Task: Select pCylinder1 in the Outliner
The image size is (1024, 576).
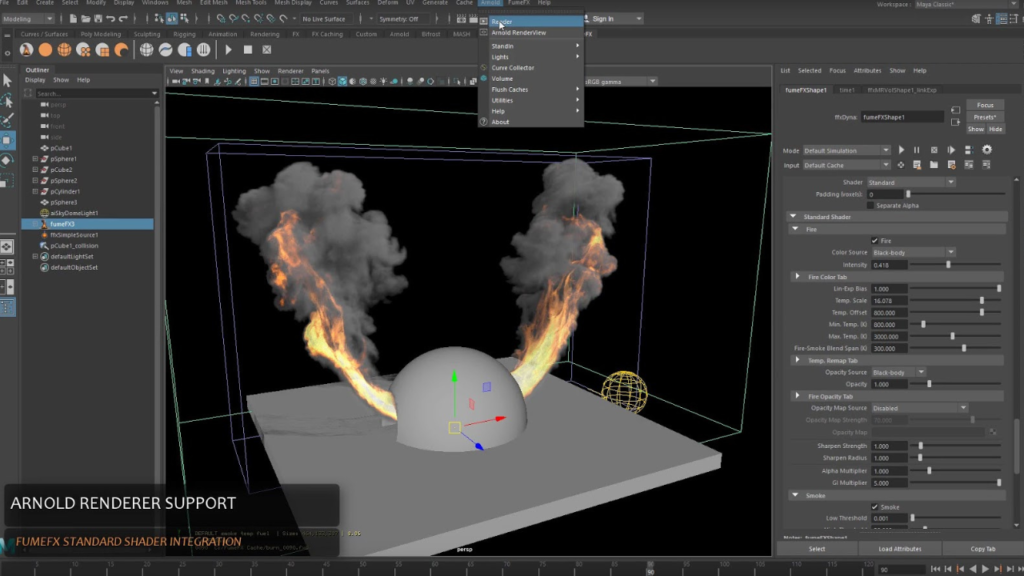Action: pyautogui.click(x=64, y=191)
